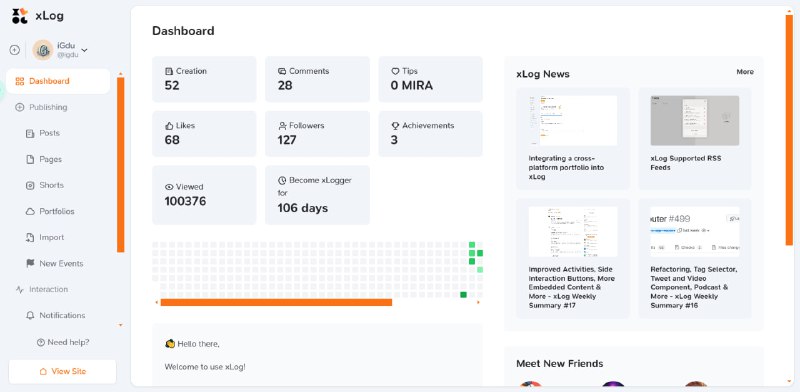Image resolution: width=800 pixels, height=392 pixels.
Task: Open Portfolios via its cloud icon
Action: point(30,211)
